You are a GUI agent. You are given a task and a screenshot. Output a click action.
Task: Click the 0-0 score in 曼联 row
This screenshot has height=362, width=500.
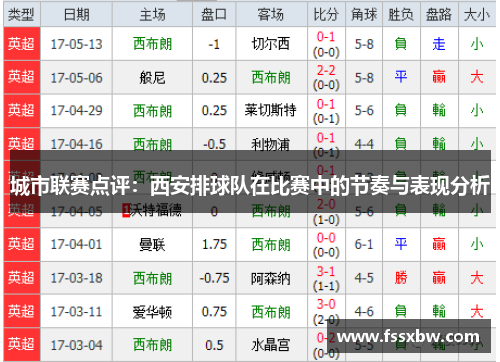(x=326, y=237)
